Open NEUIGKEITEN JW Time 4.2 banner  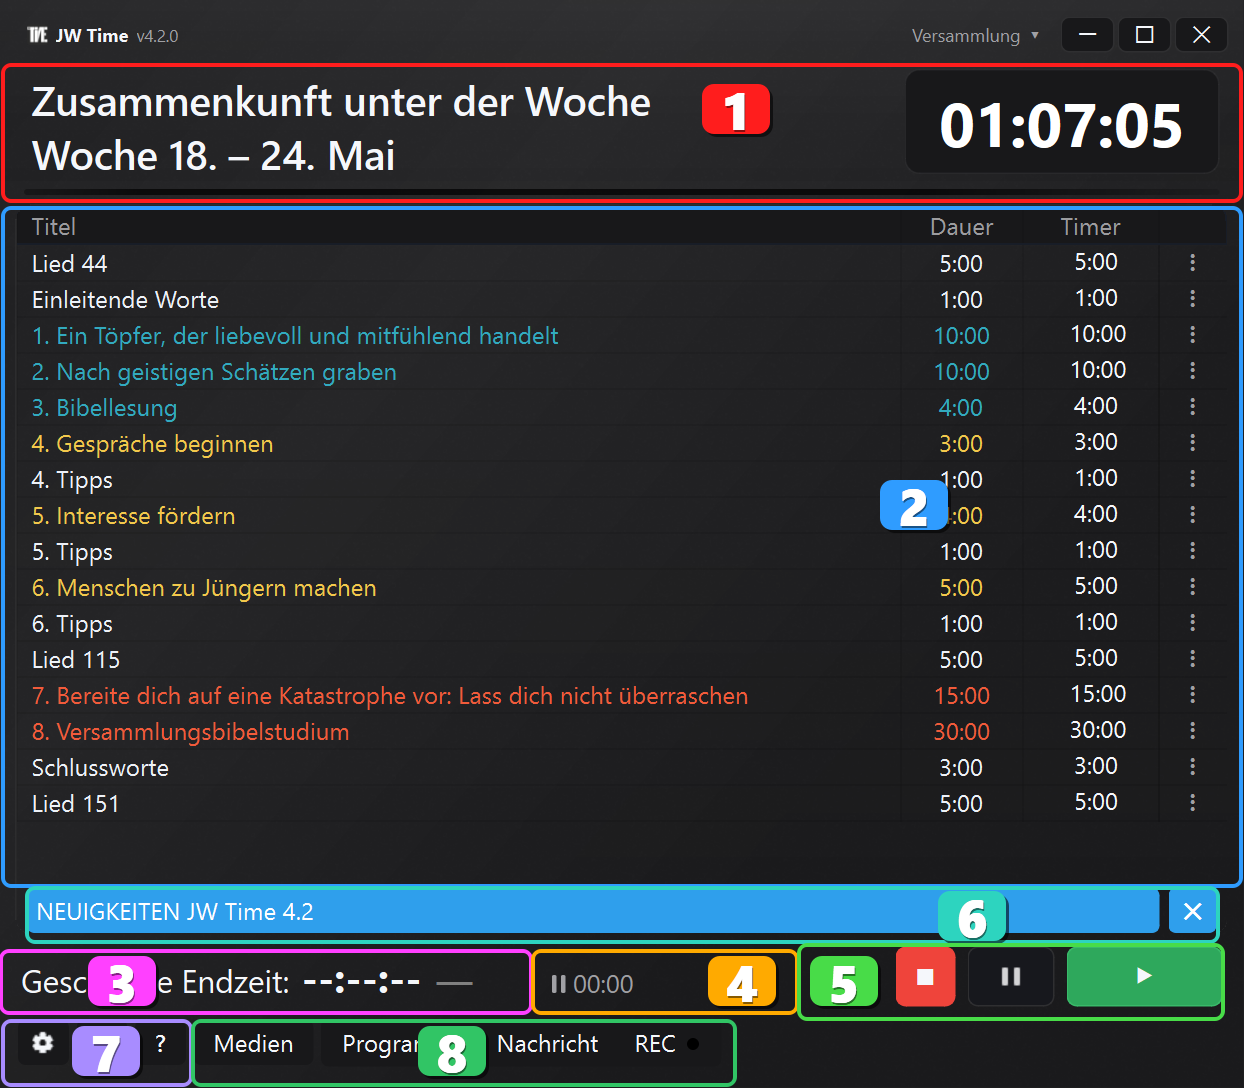593,912
